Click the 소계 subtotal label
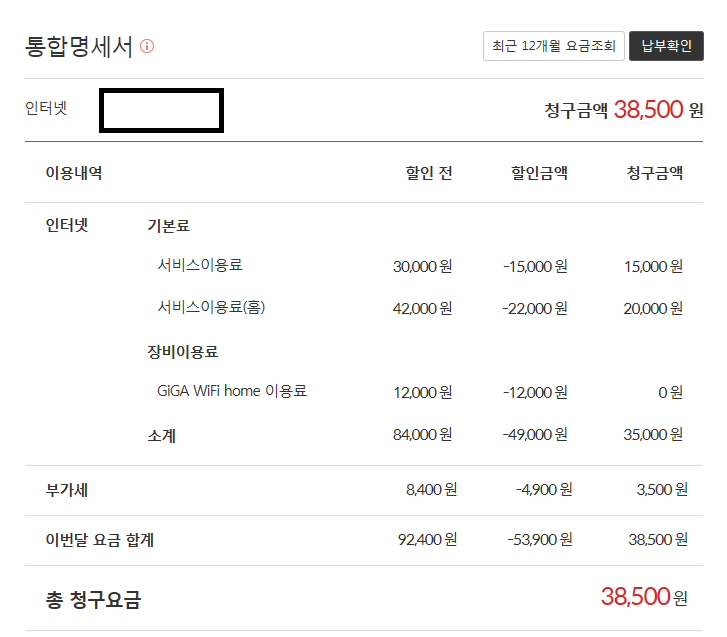The image size is (727, 637). tap(162, 435)
